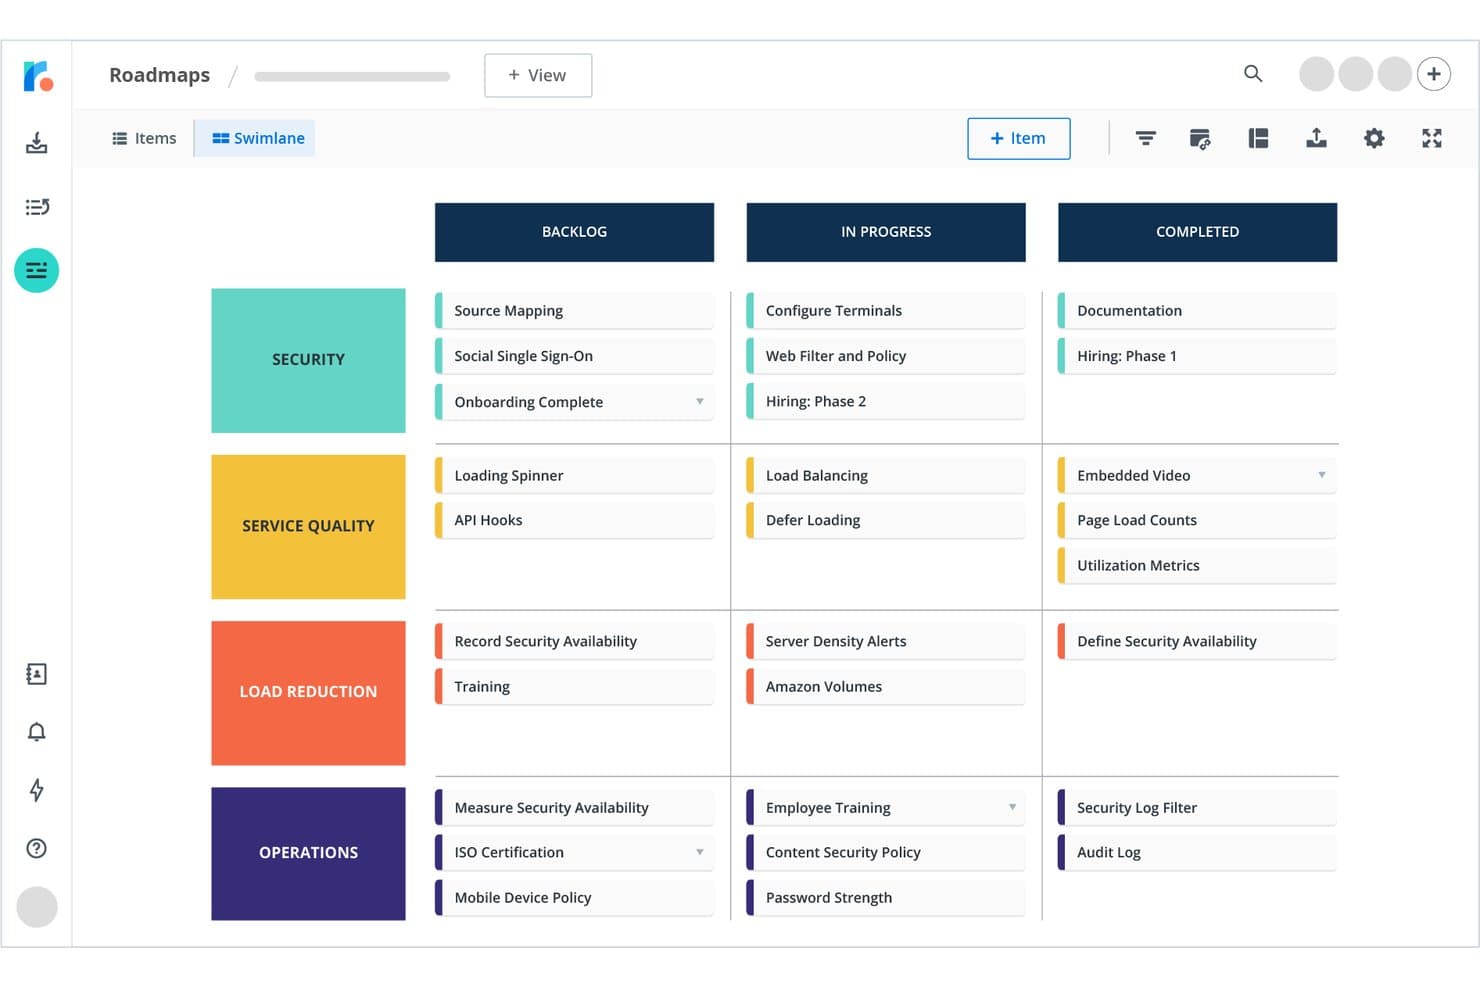Image resolution: width=1480 pixels, height=987 pixels.
Task: Select the SECURITY teal swimlane block
Action: coord(308,360)
